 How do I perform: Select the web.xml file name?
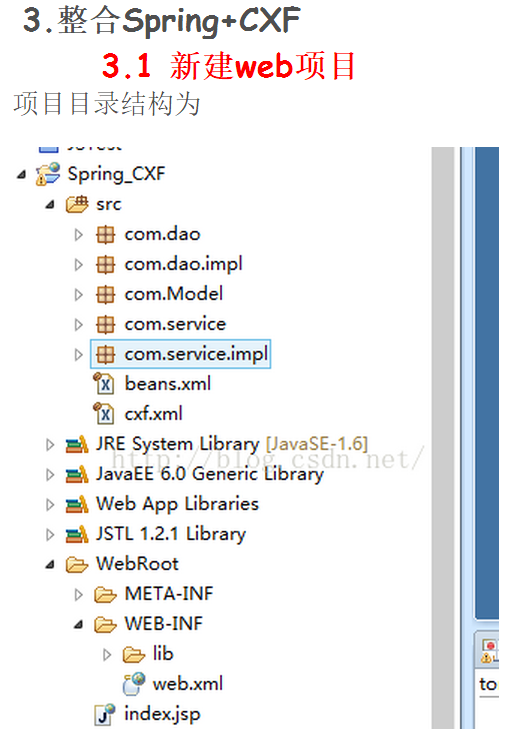coord(187,684)
